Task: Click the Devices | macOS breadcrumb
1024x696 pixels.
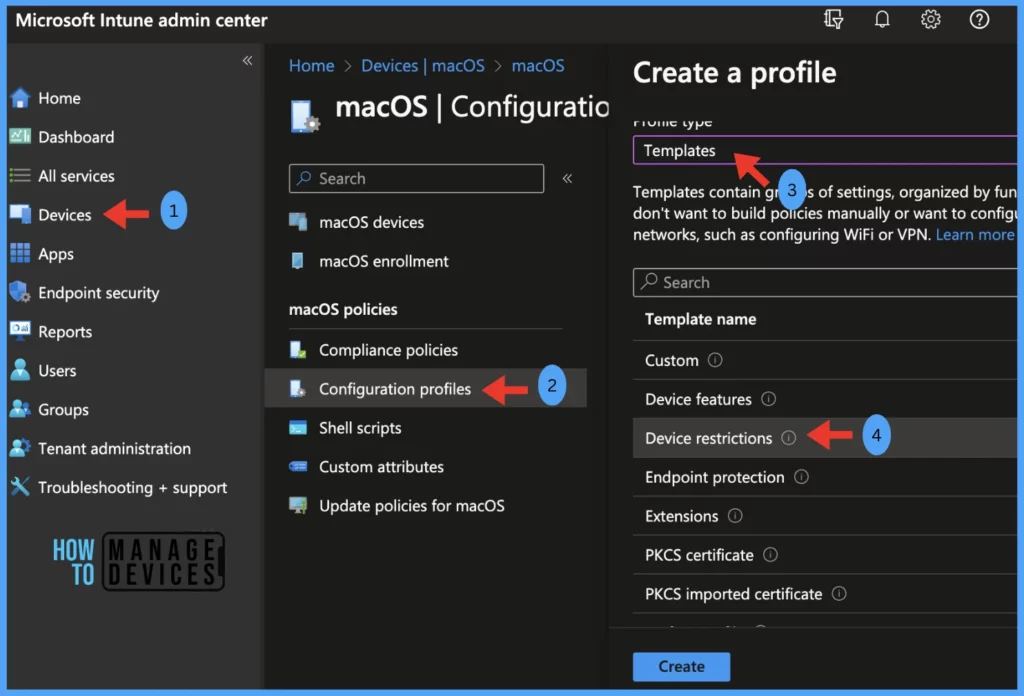Action: coord(423,65)
